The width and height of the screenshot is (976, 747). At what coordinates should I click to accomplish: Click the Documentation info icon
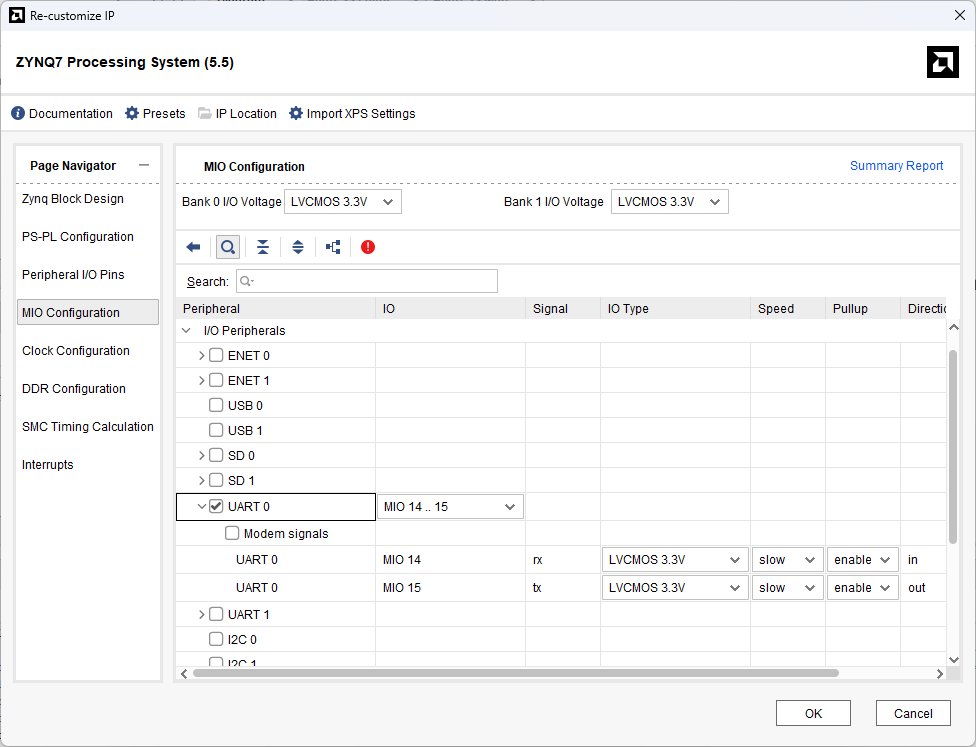[x=18, y=113]
